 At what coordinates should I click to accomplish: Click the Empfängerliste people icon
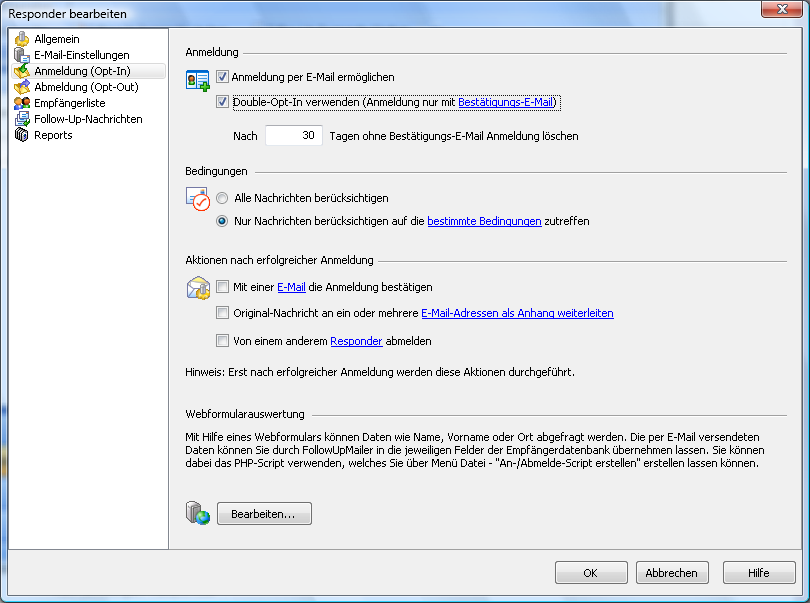click(x=22, y=103)
